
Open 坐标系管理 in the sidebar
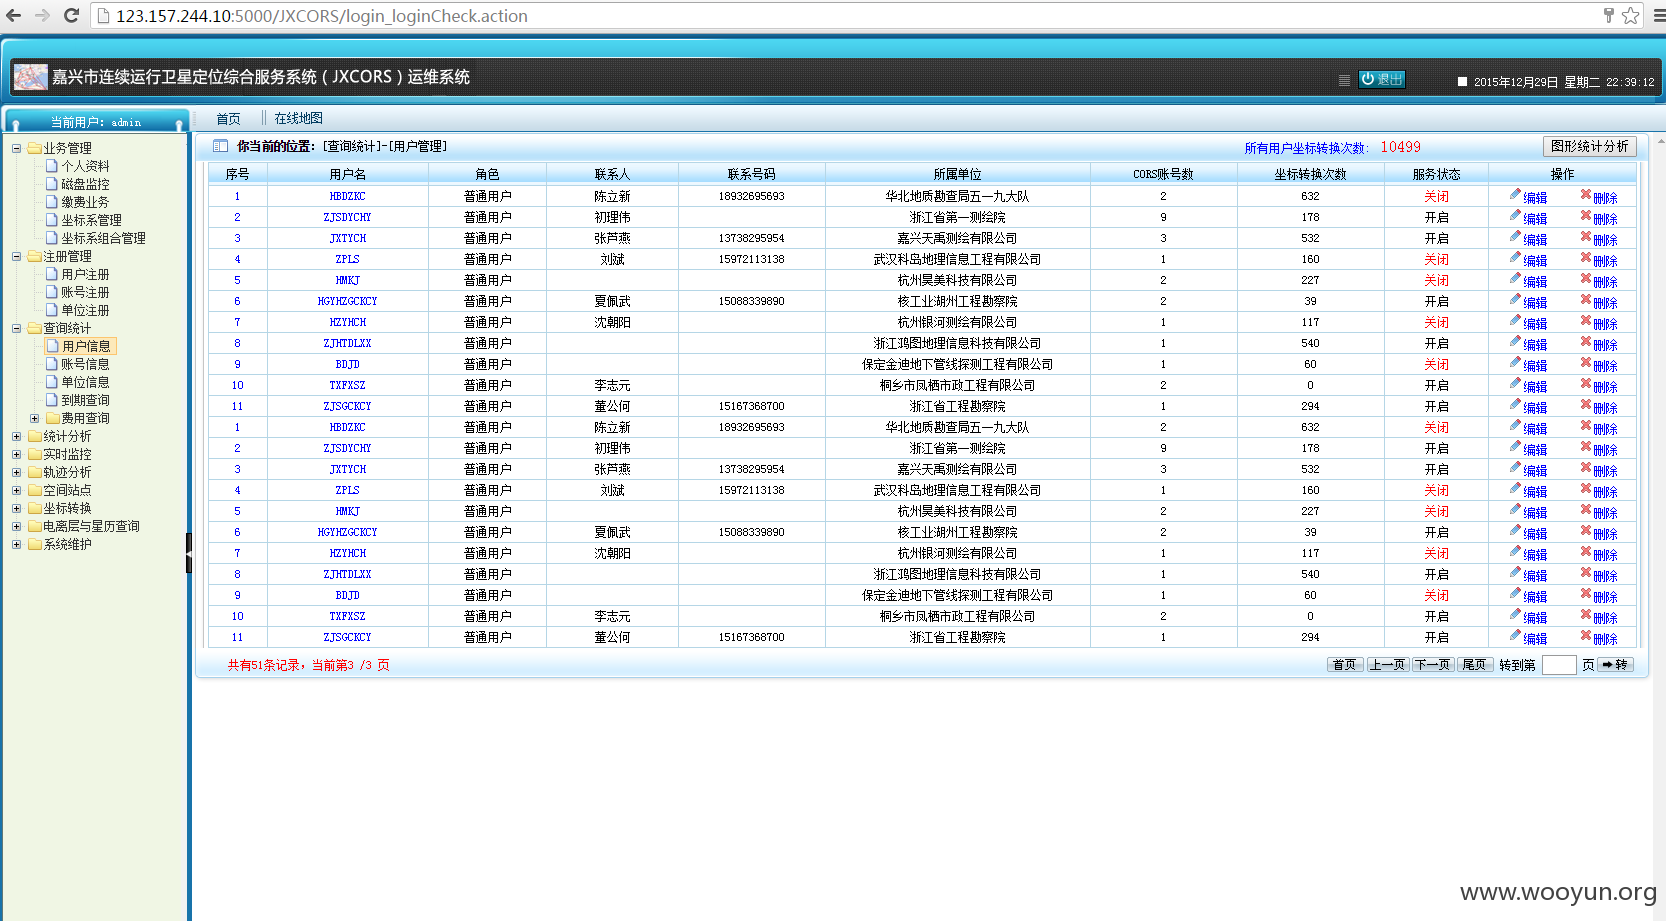point(91,220)
